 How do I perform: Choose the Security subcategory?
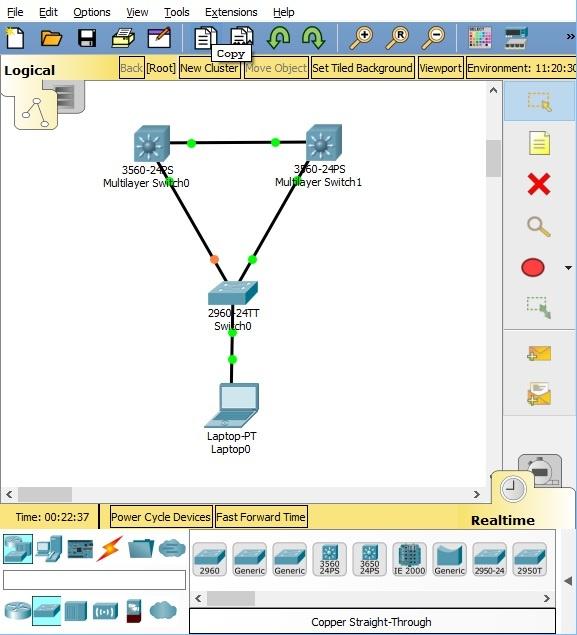tap(134, 611)
